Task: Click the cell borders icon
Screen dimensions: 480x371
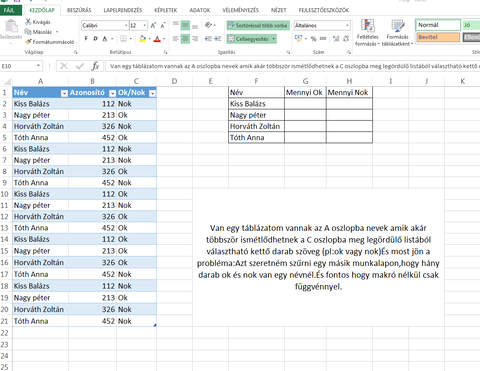Action: 123,39
